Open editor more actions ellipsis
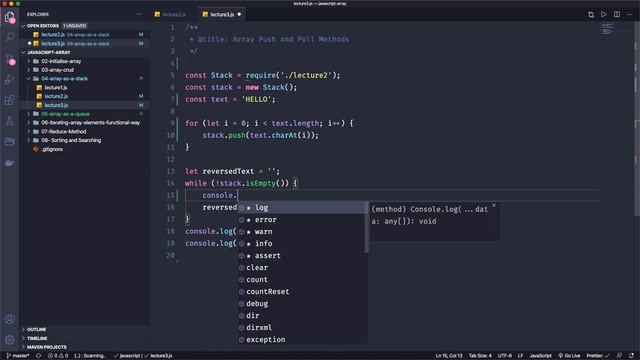 629,14
